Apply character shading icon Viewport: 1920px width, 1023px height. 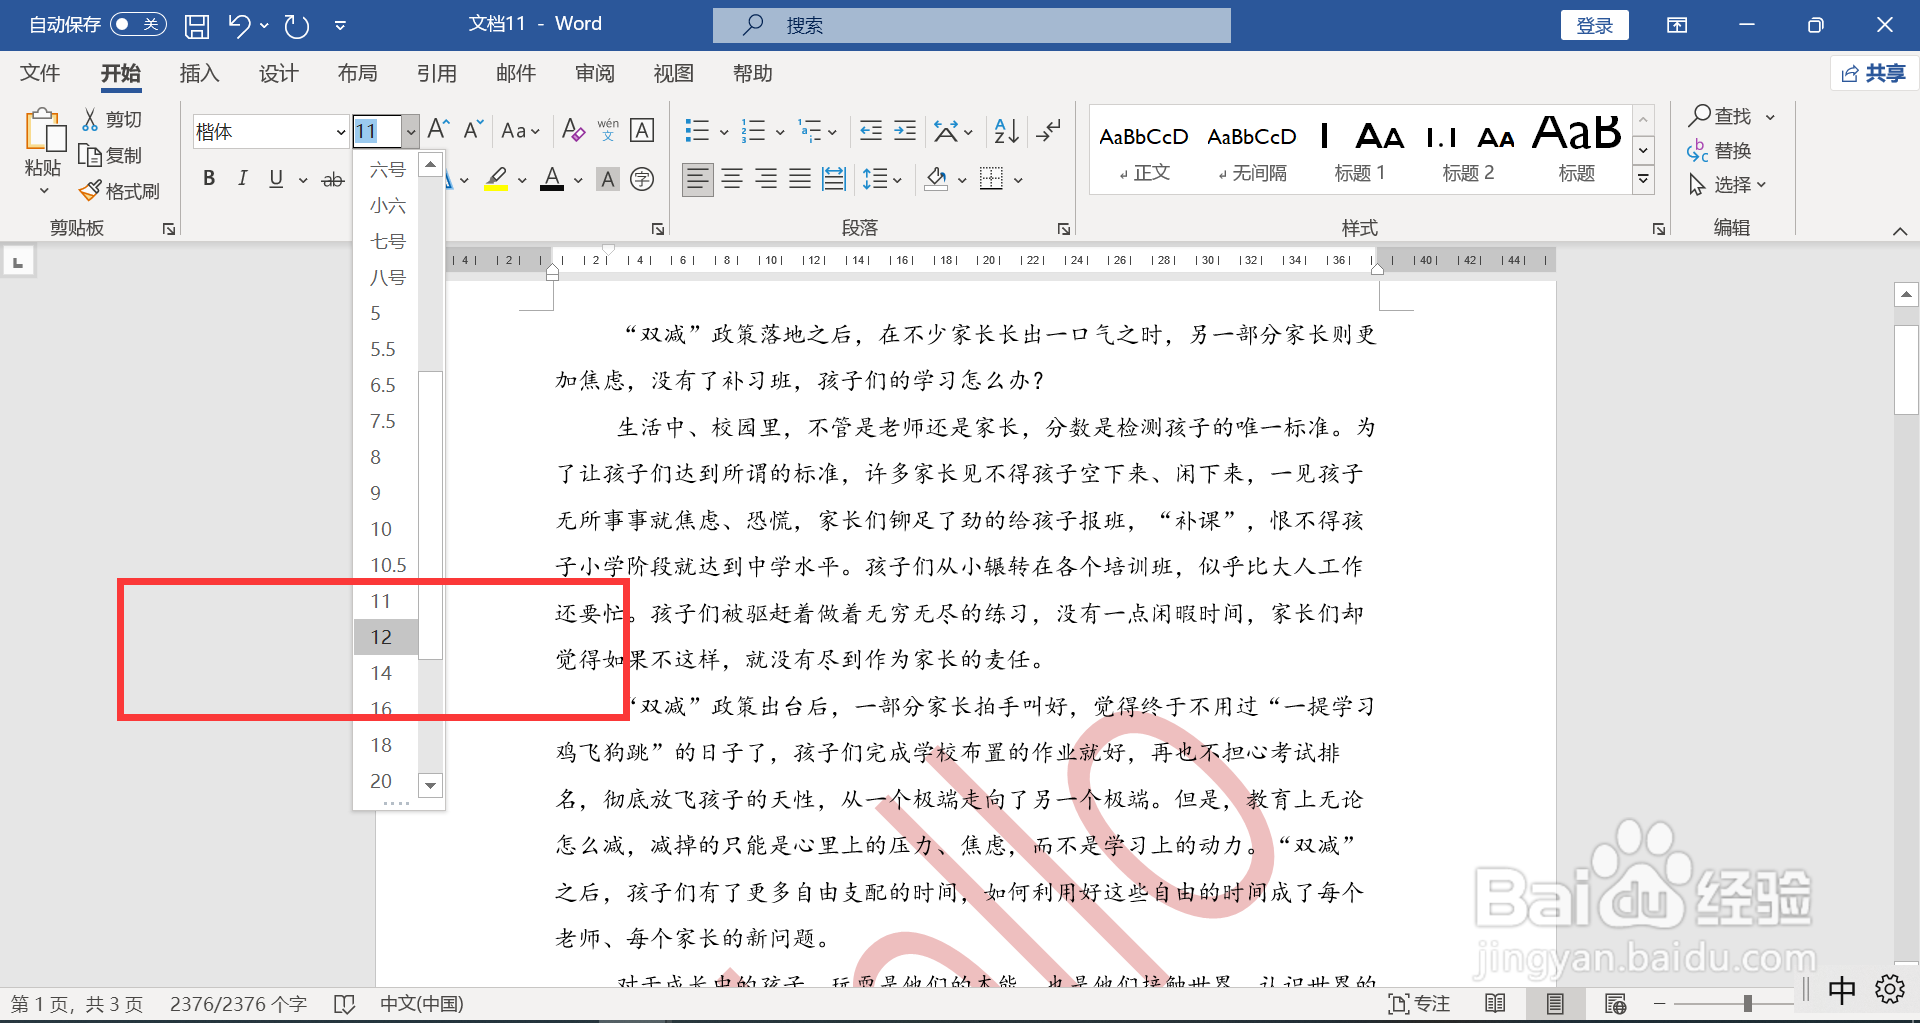[x=607, y=179]
